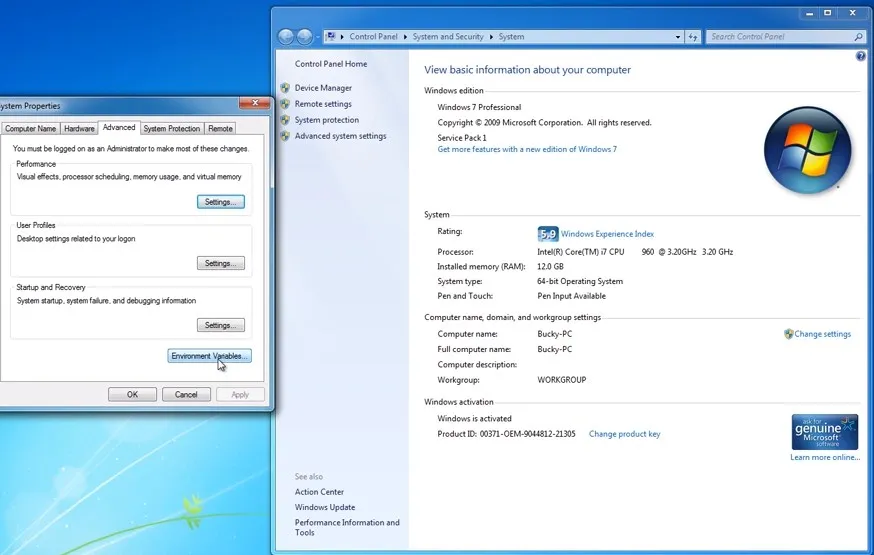
Task: Open Performance Settings button
Action: [x=221, y=202]
